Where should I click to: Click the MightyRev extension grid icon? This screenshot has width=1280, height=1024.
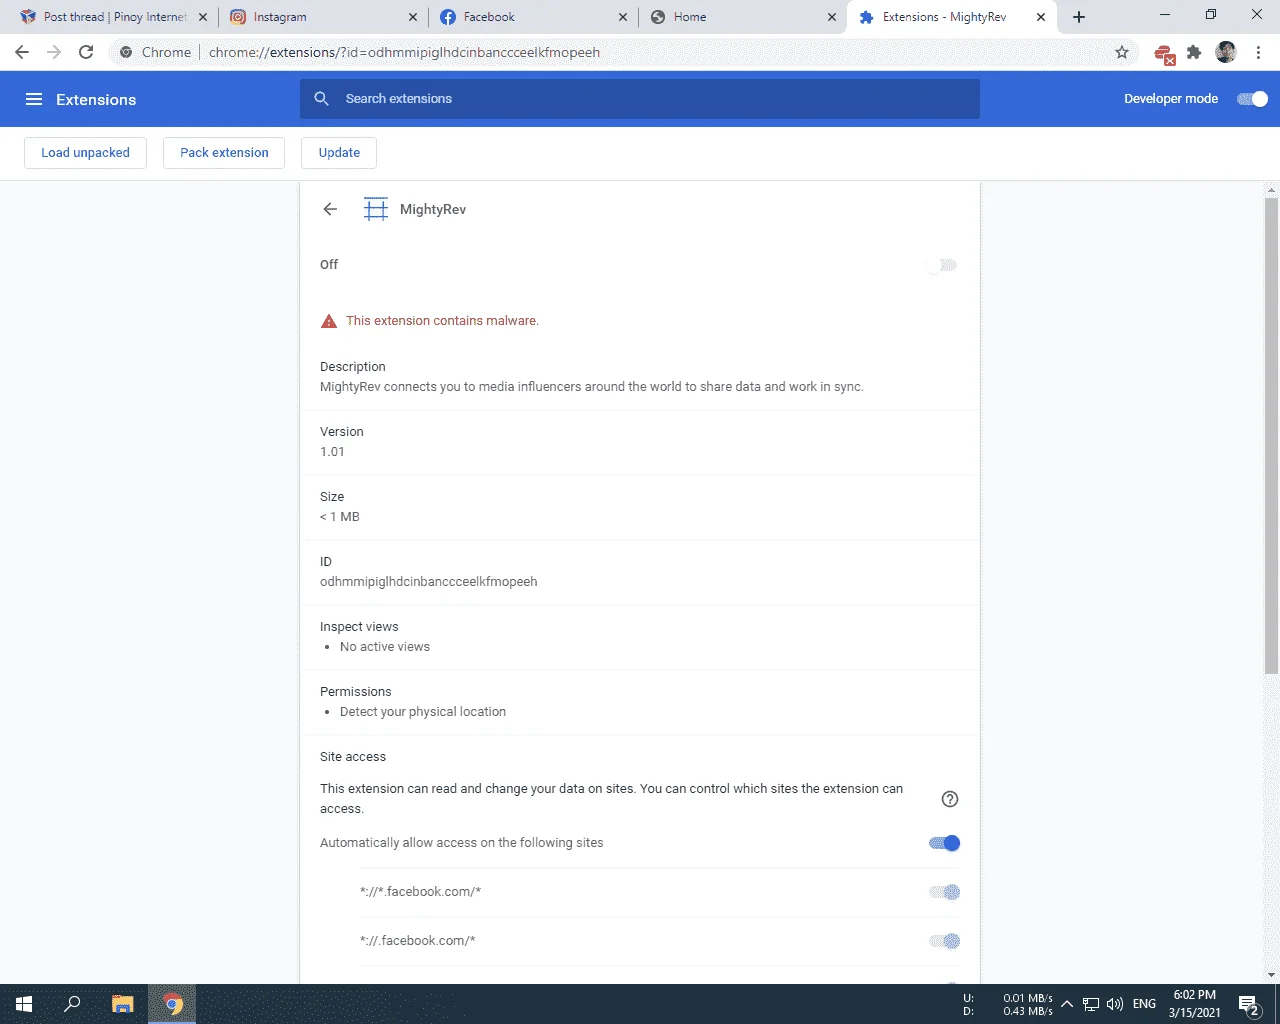376,209
